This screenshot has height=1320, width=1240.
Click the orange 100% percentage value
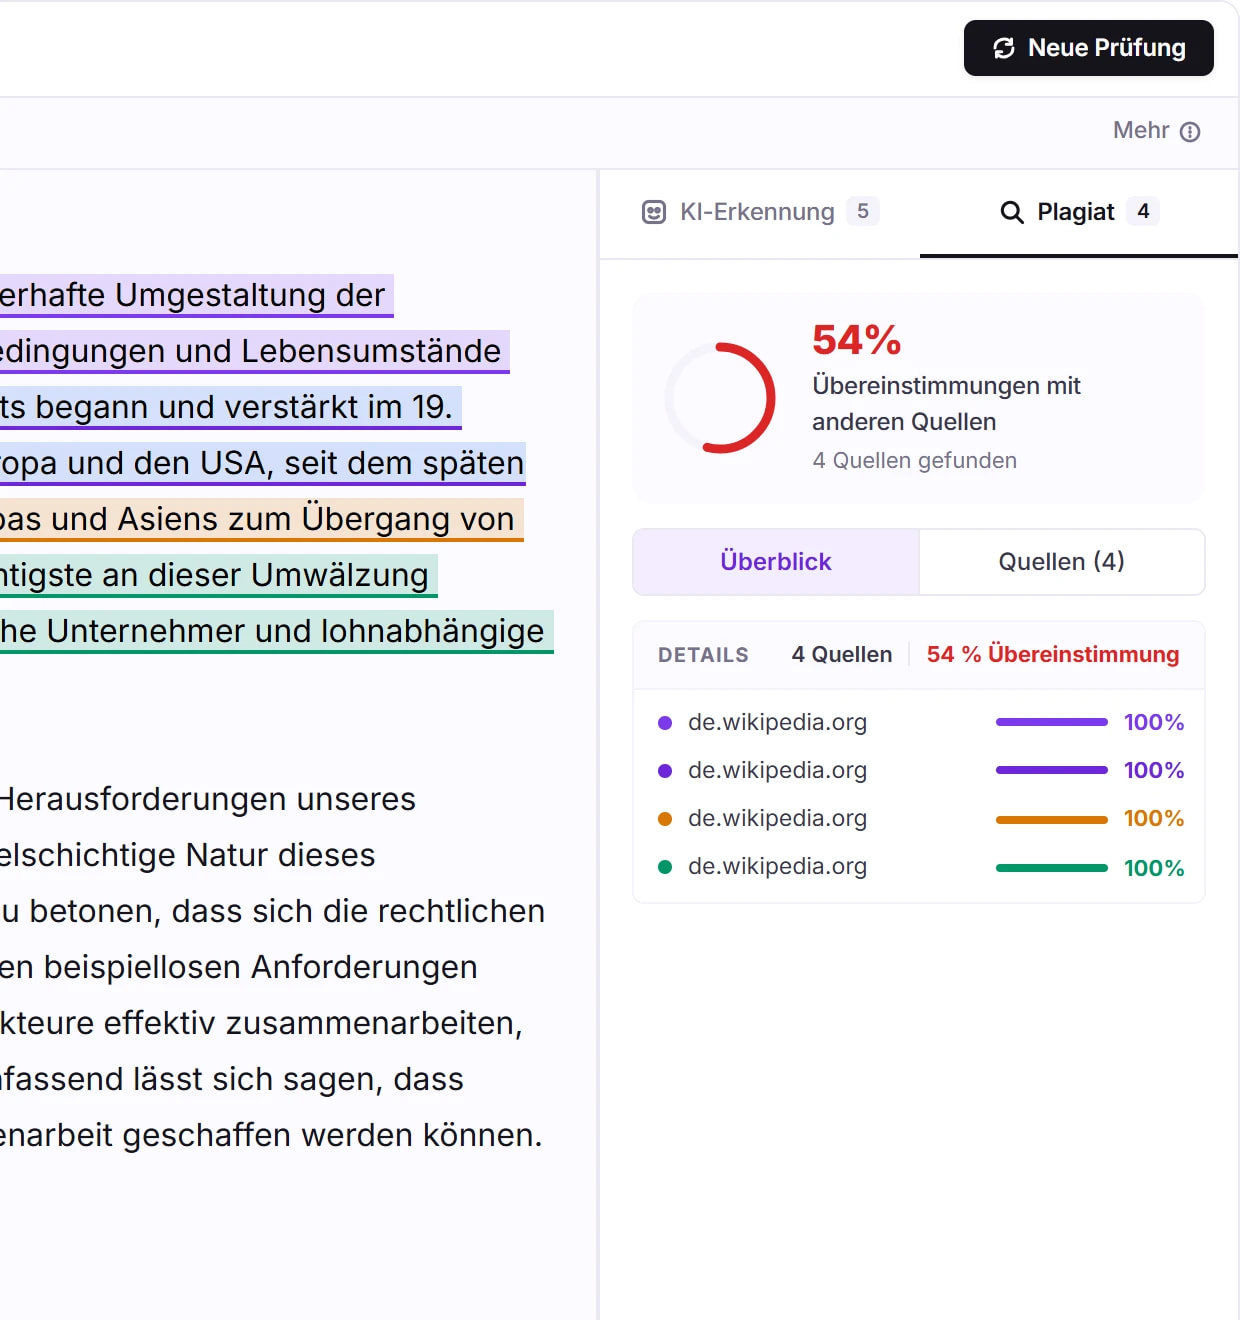pyautogui.click(x=1154, y=819)
